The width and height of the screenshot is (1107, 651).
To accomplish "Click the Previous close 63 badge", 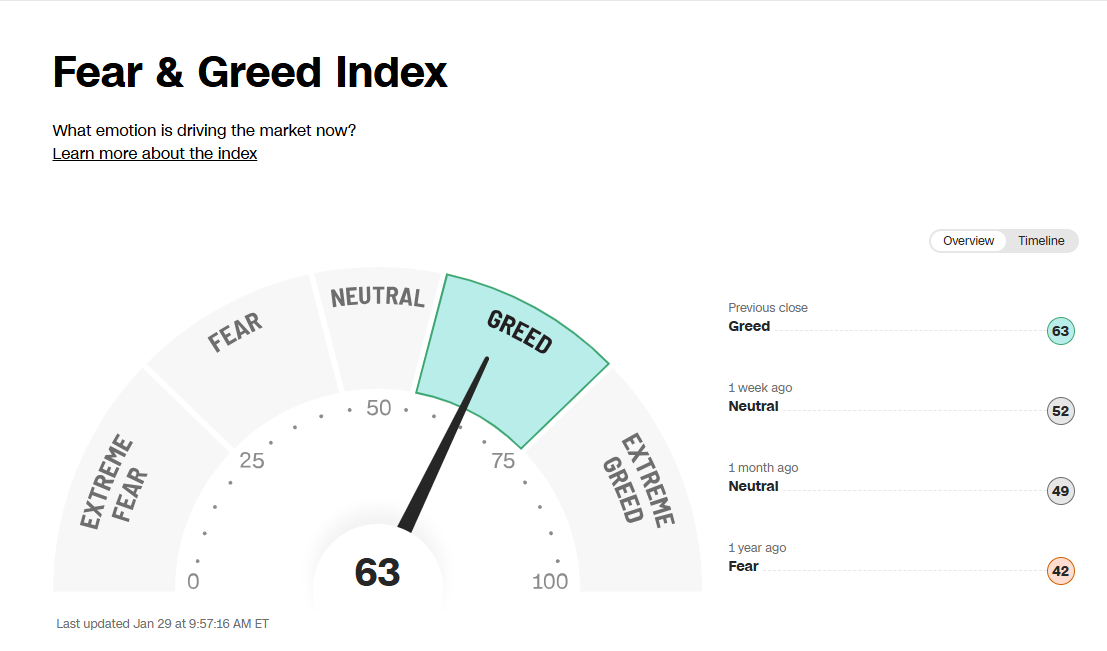I will point(1060,331).
